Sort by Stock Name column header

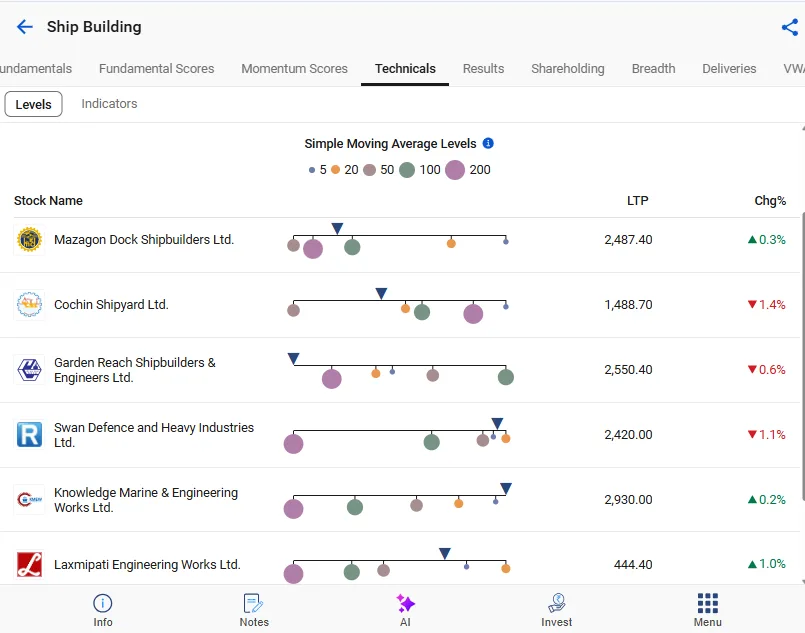[48, 201]
